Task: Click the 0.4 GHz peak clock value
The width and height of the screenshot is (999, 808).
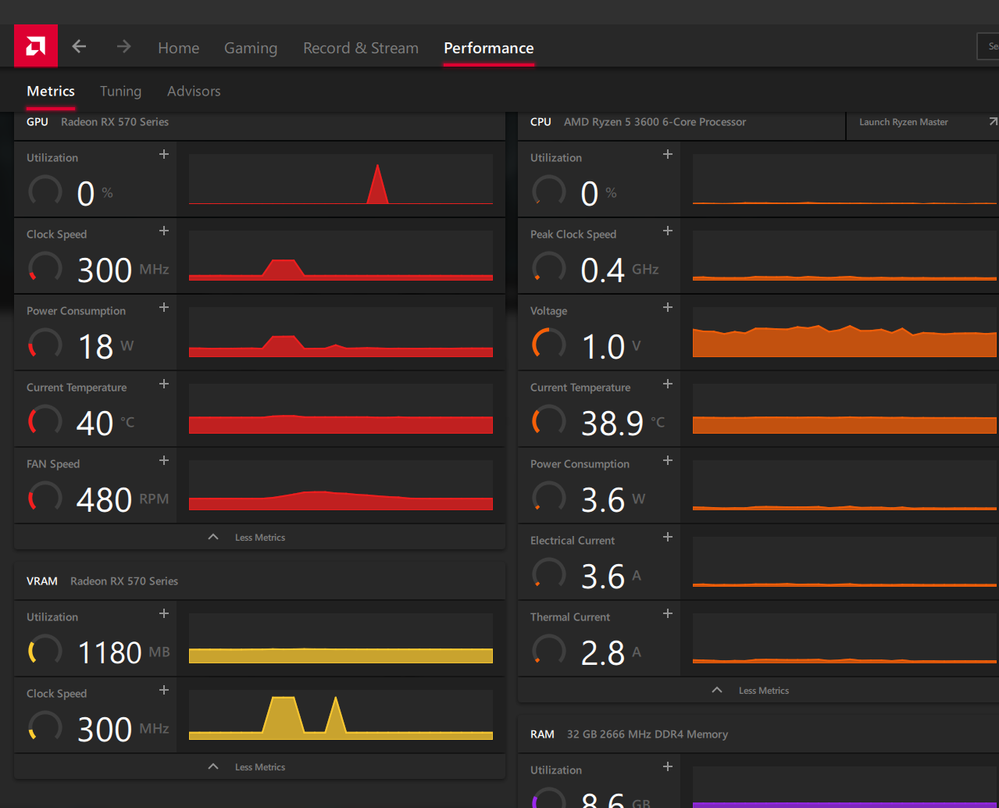Action: pyautogui.click(x=619, y=270)
